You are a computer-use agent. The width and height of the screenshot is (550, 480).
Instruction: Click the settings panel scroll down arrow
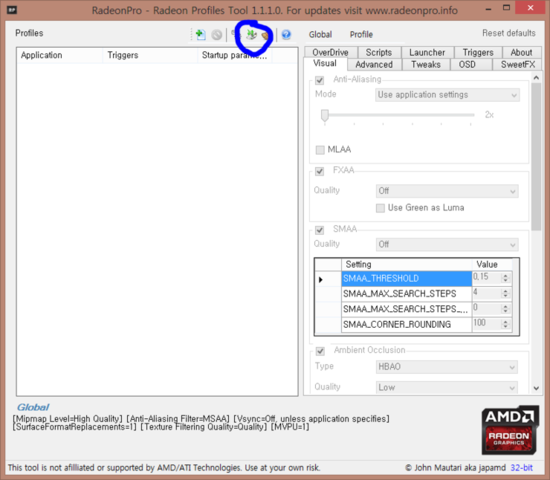tap(536, 388)
